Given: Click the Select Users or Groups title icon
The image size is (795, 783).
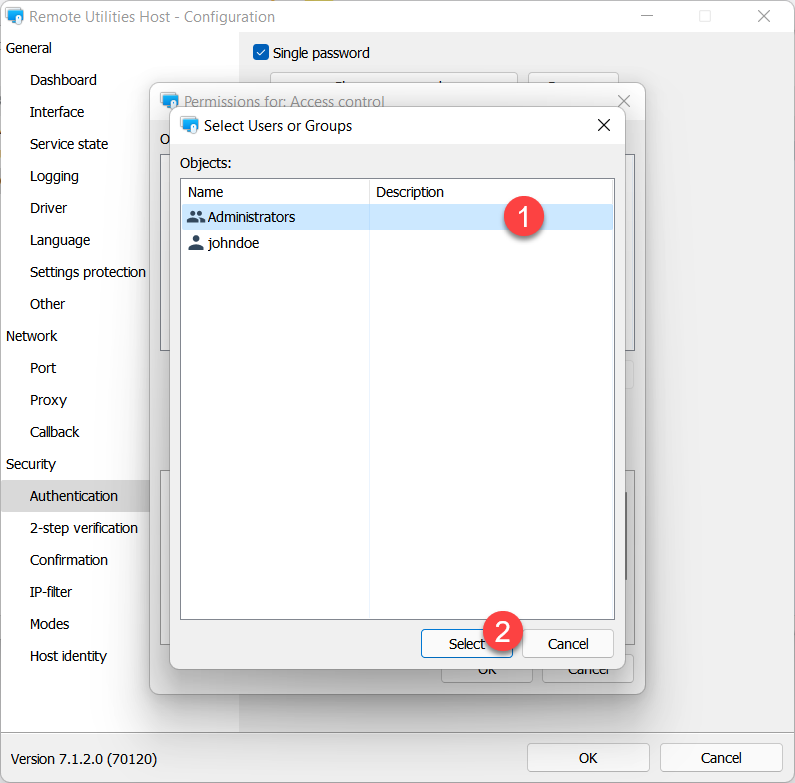Looking at the screenshot, I should (189, 125).
